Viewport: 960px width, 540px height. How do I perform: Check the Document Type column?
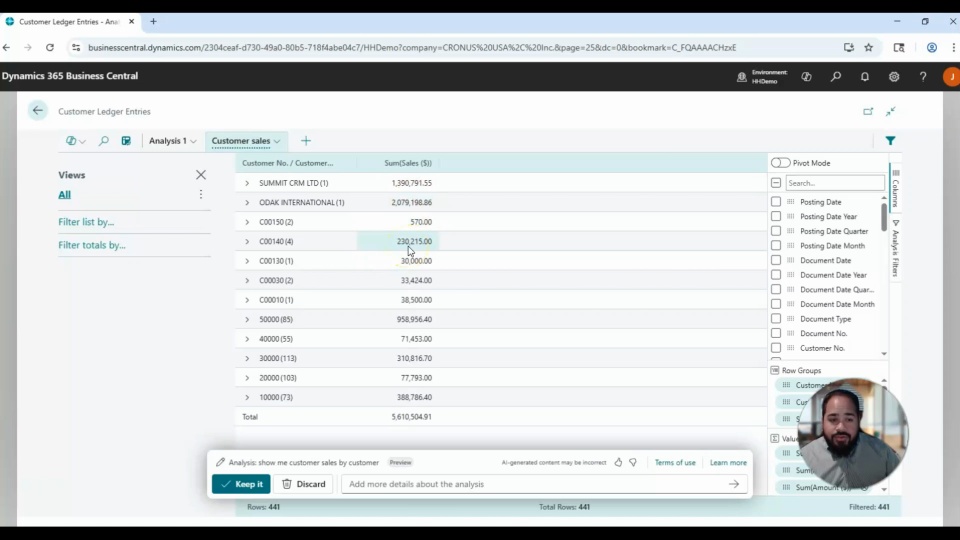pyautogui.click(x=776, y=318)
